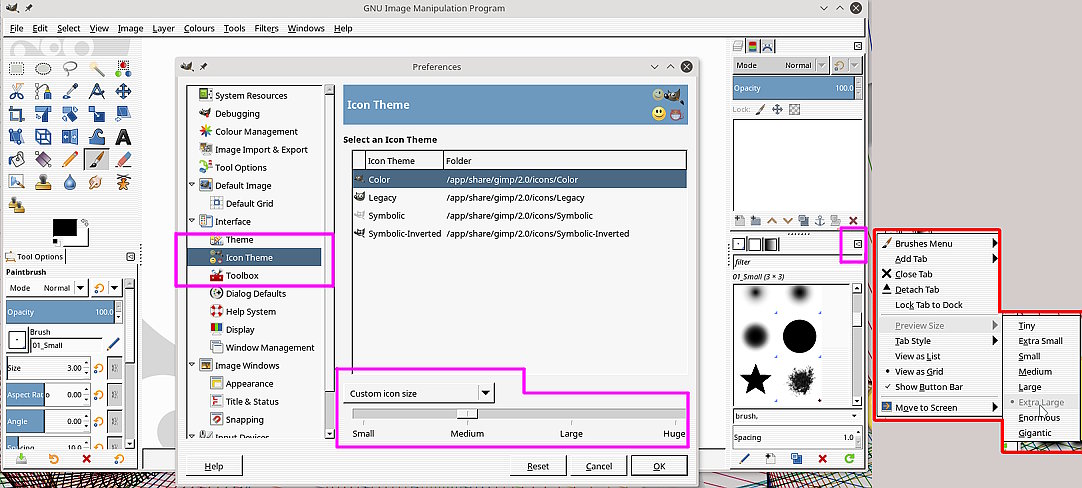The width and height of the screenshot is (1082, 488).
Task: Choose the Measure compass tool
Action: pyautogui.click(x=97, y=91)
